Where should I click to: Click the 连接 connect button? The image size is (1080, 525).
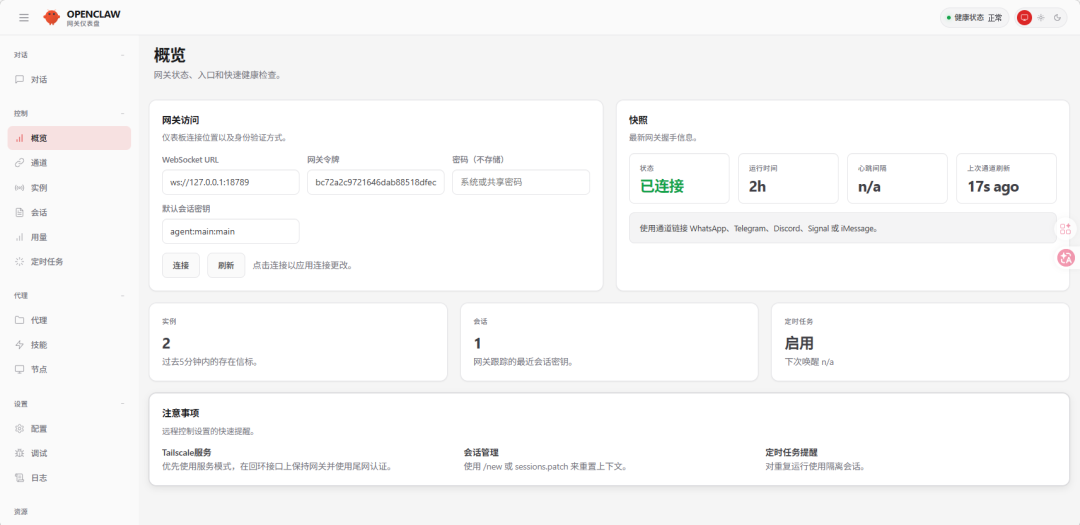(x=180, y=265)
